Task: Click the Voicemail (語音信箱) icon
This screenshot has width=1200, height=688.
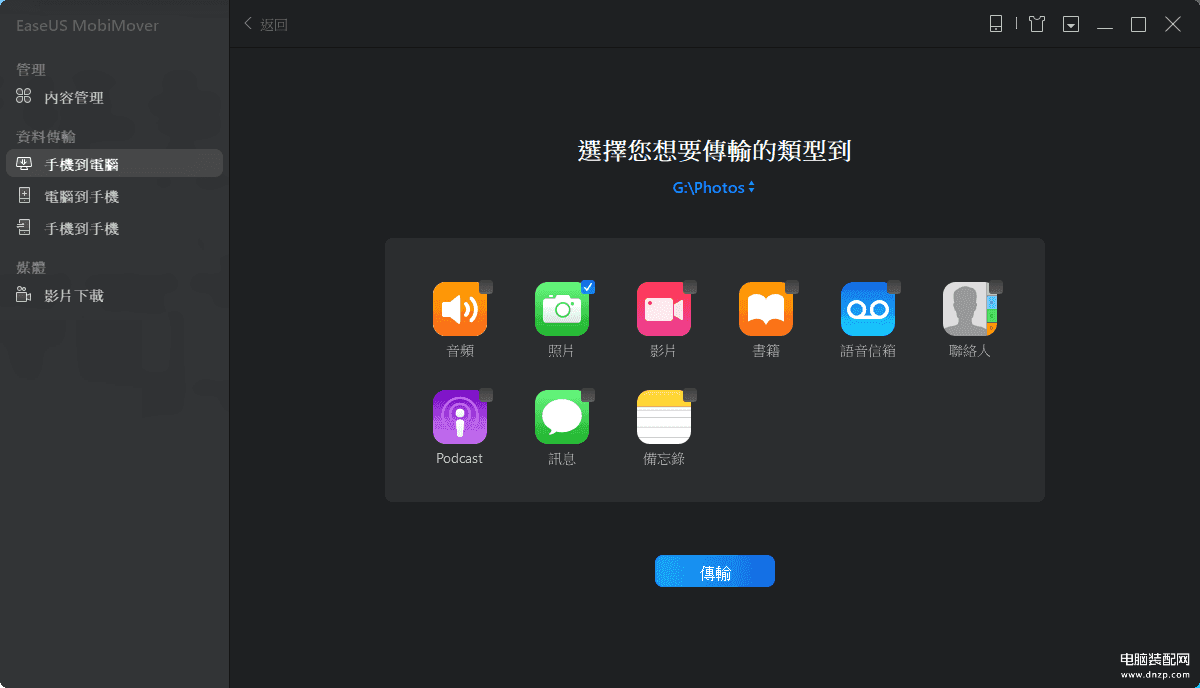Action: coord(868,309)
